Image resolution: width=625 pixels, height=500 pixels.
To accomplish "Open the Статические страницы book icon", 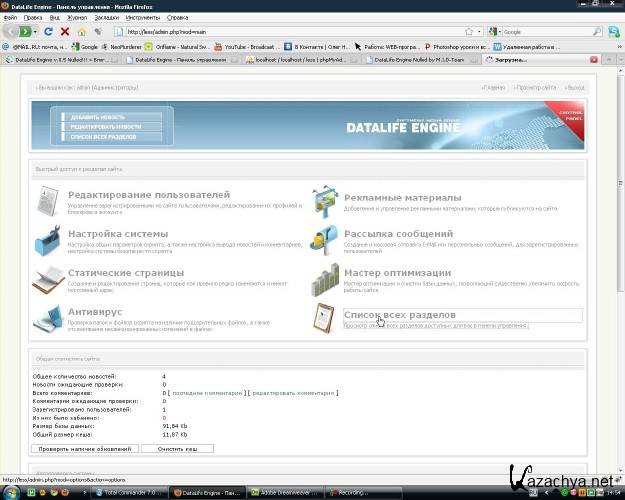I will (x=48, y=280).
